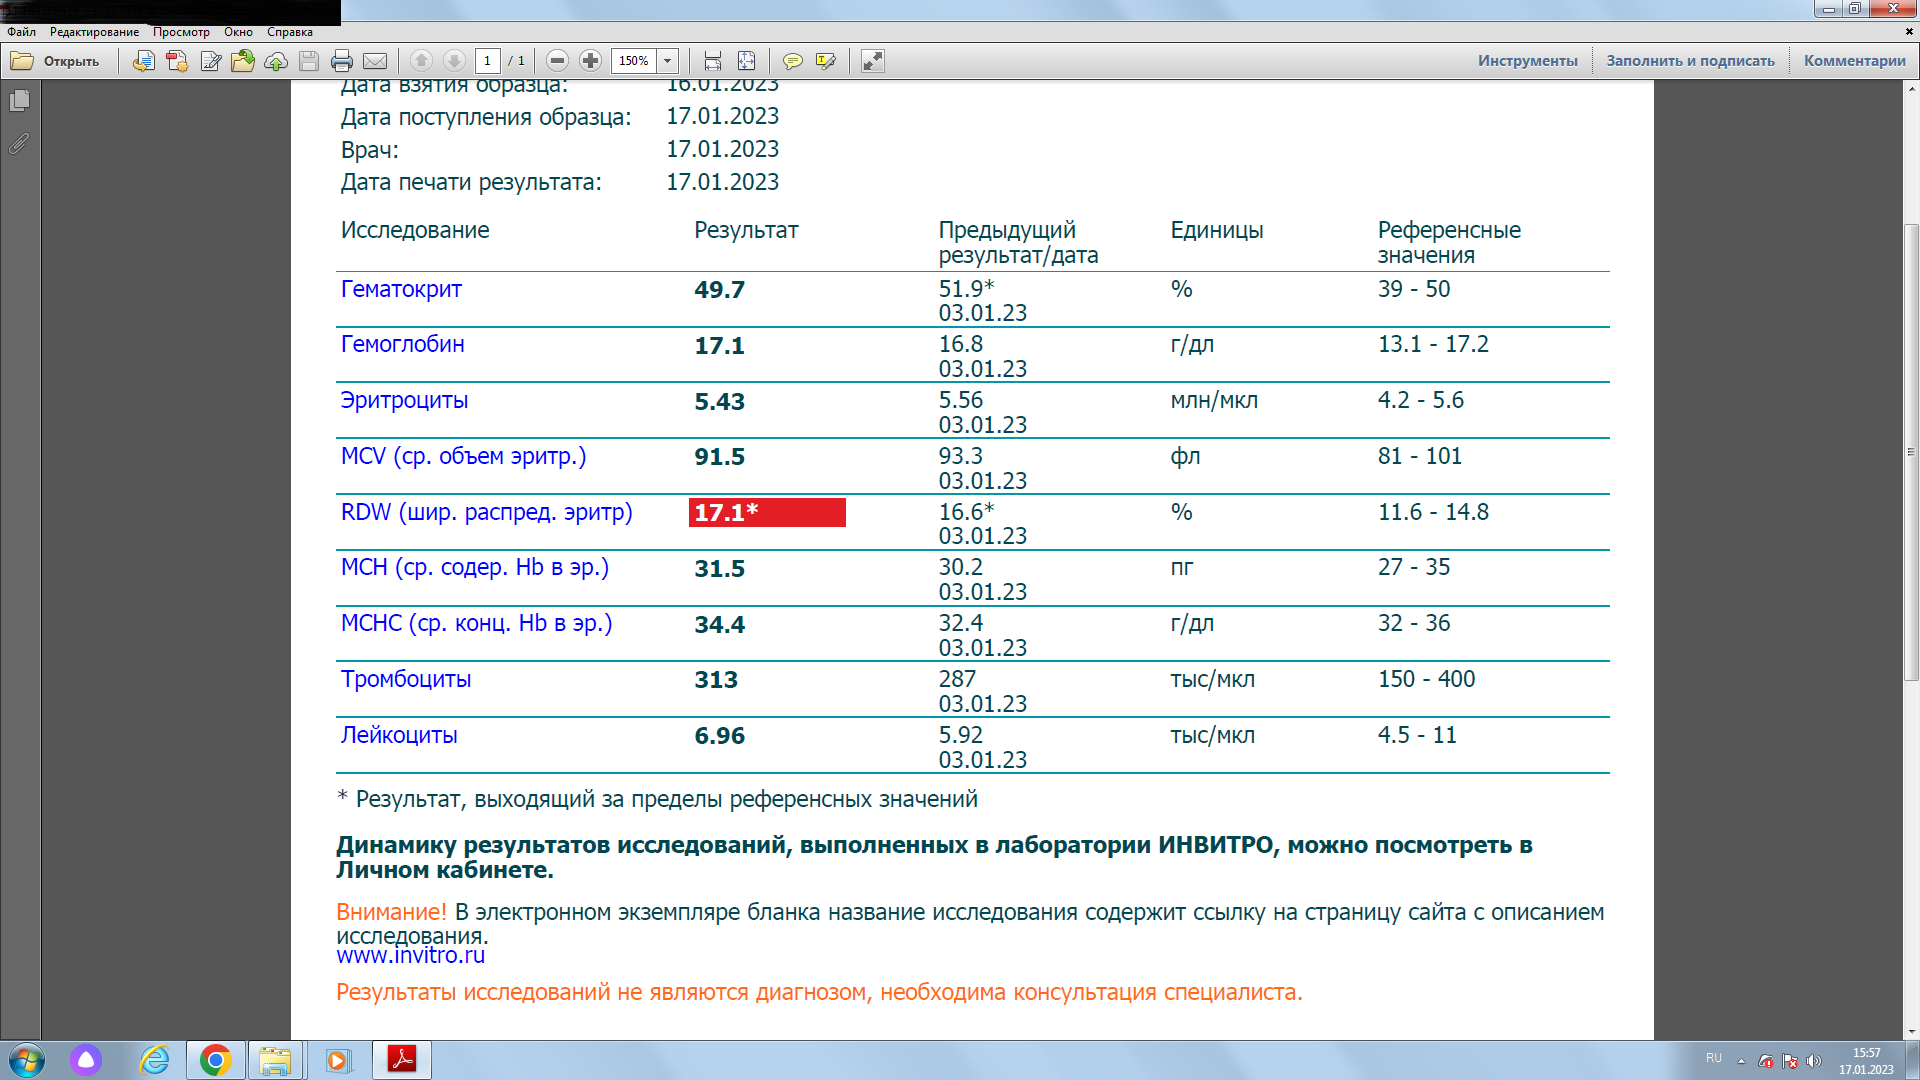1920x1080 pixels.
Task: Click the Гематокрит result value 49.7
Action: click(x=720, y=290)
